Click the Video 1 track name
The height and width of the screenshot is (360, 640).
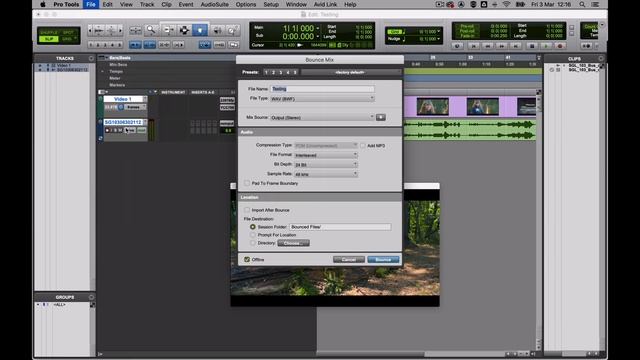click(123, 99)
